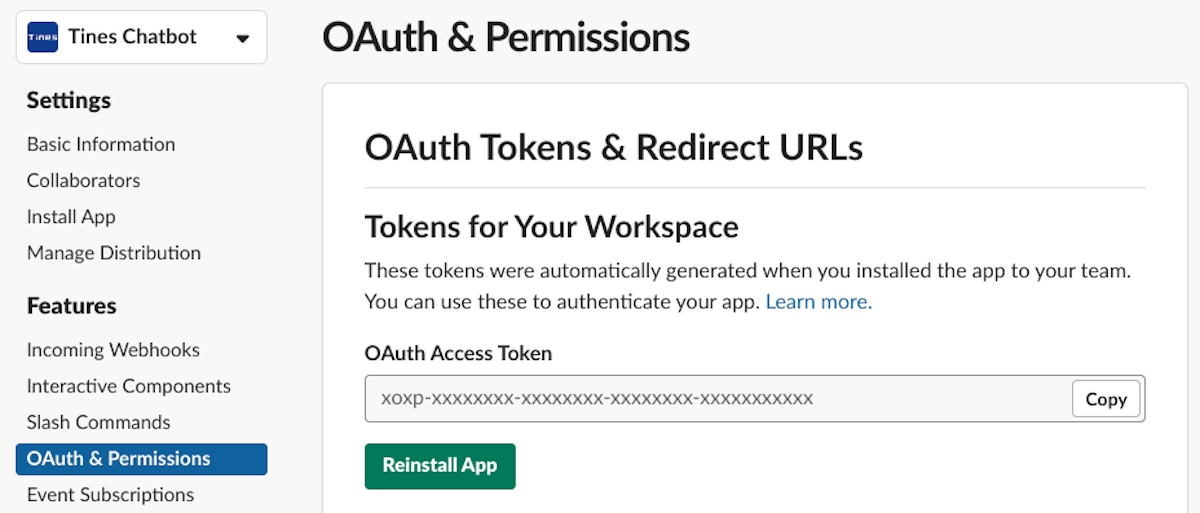Open the Tines Chatbot app switcher dropdown
Screen dimensions: 1200x513
(132, 38)
